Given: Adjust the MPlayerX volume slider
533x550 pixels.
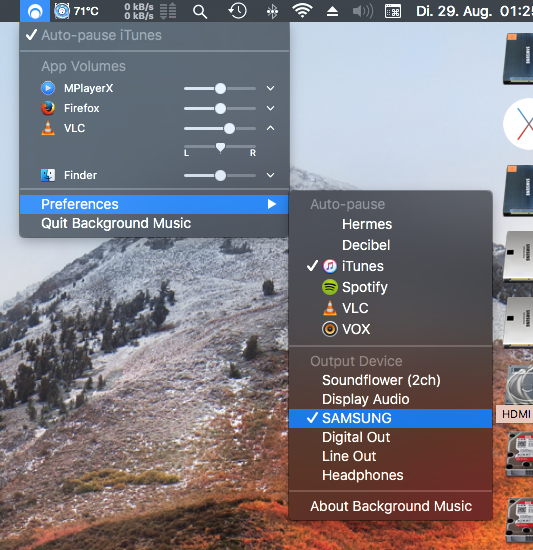Looking at the screenshot, I should [220, 88].
